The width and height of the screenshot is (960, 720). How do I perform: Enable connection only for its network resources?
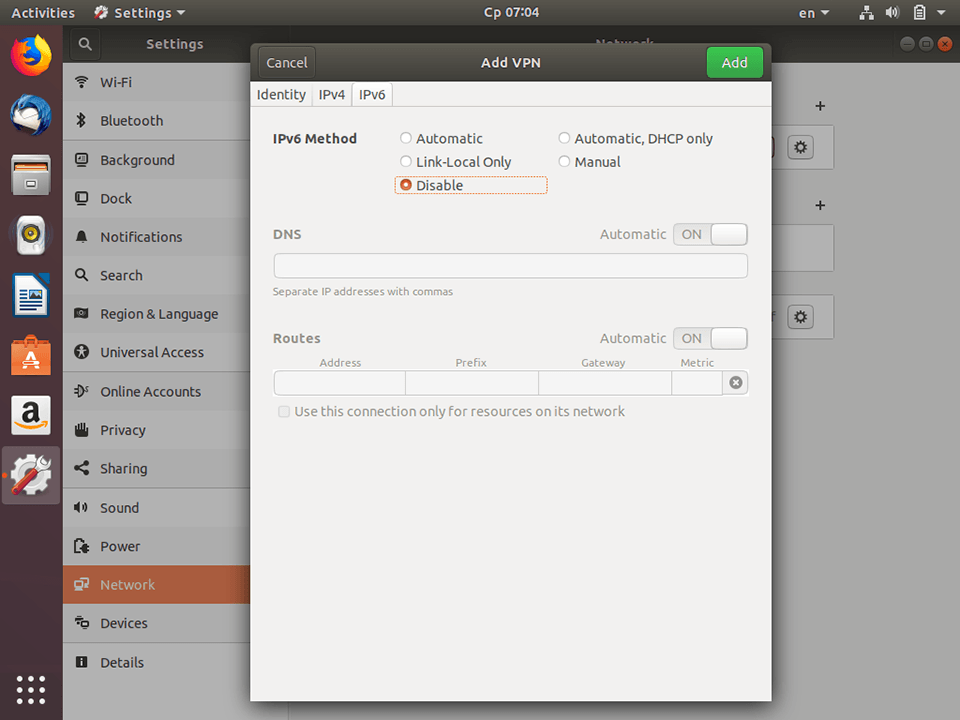tap(284, 411)
